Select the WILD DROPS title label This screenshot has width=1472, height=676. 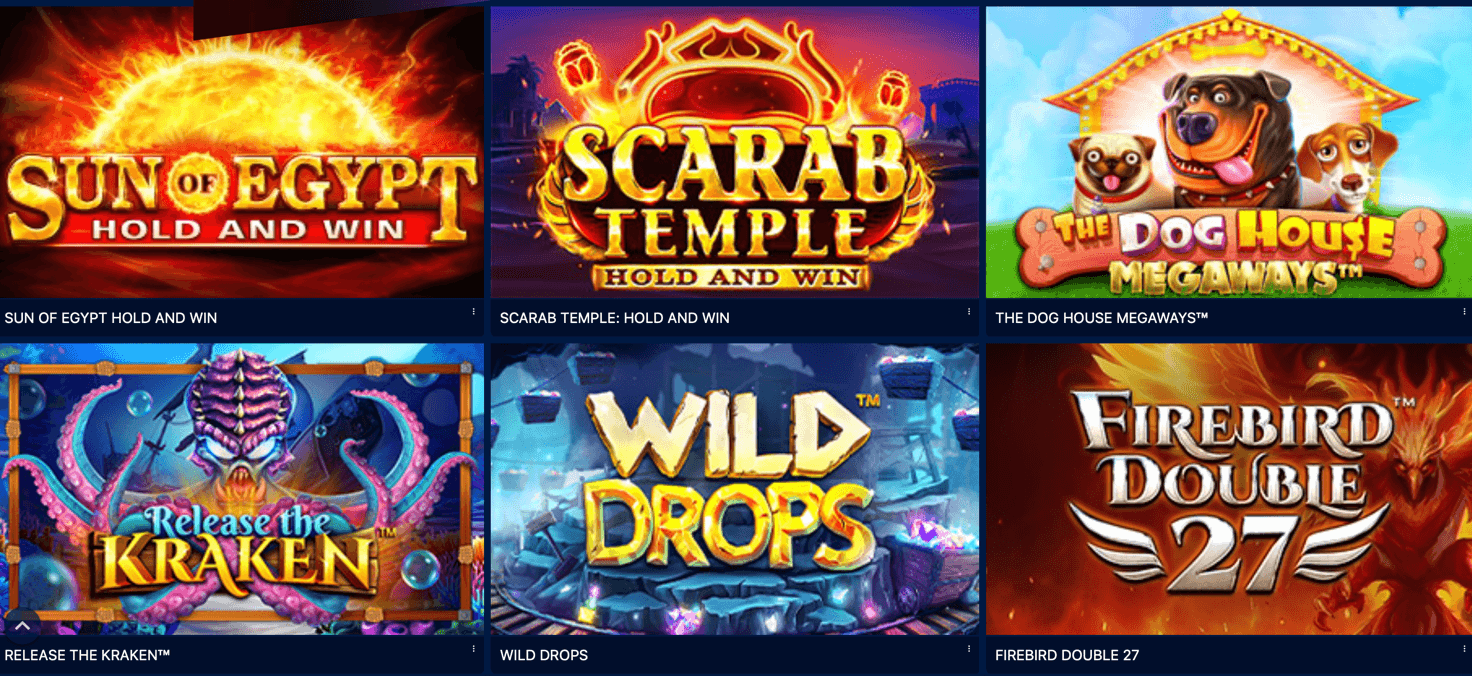[544, 655]
